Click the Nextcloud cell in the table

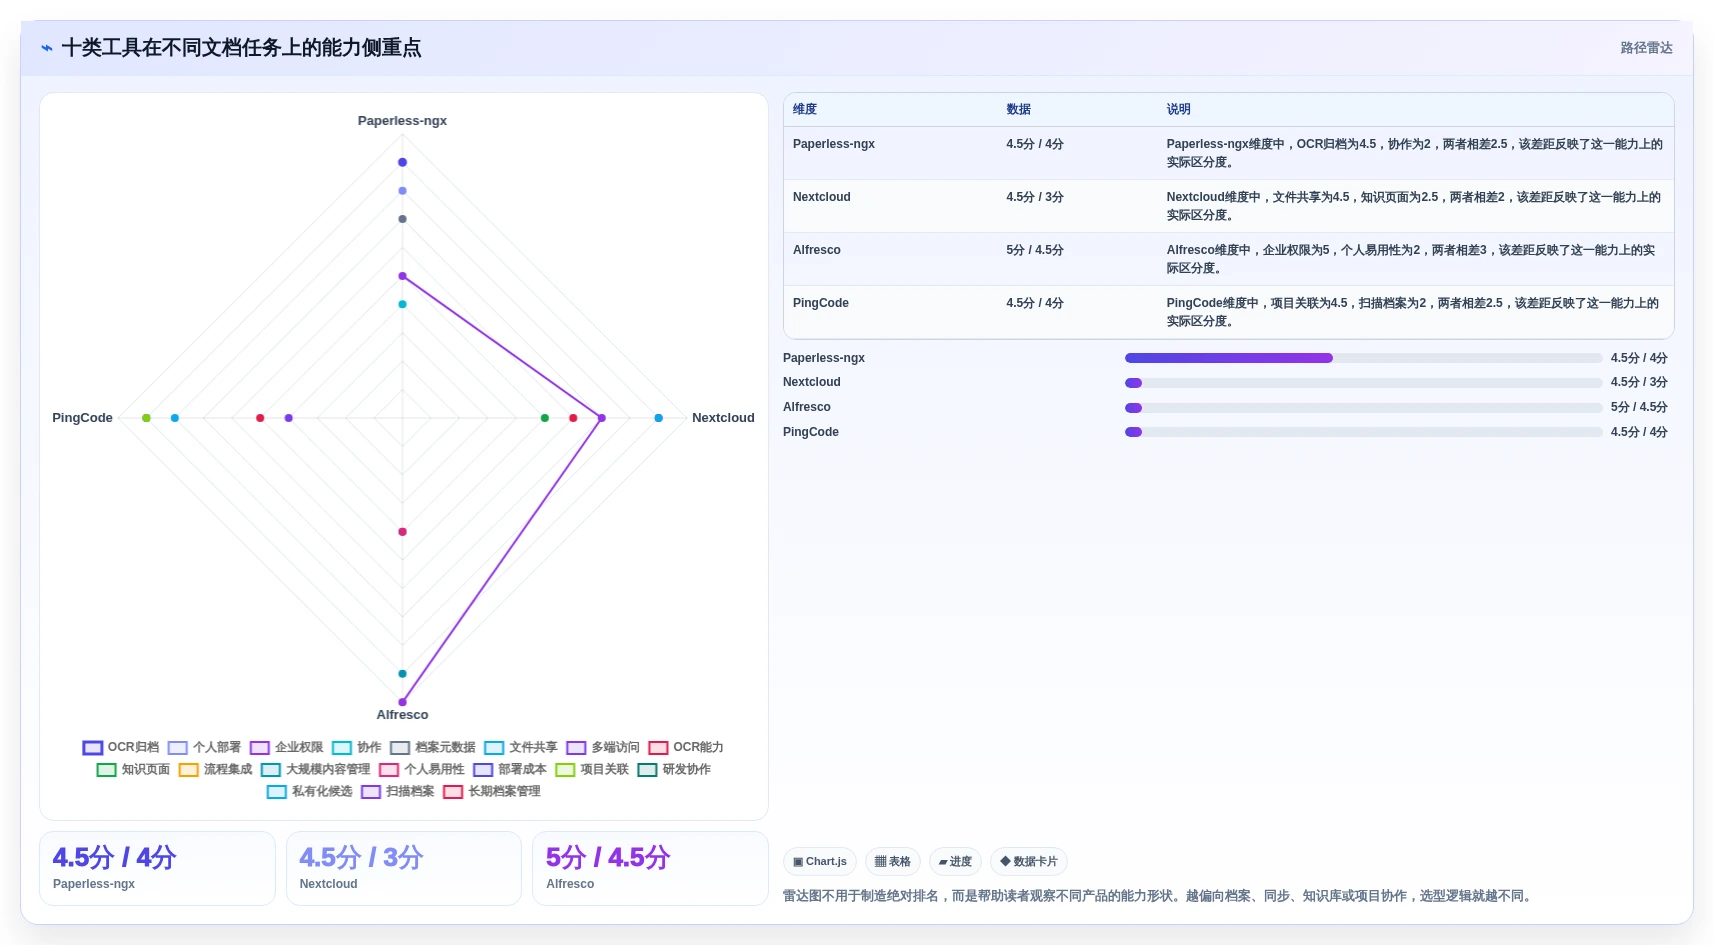pos(822,197)
